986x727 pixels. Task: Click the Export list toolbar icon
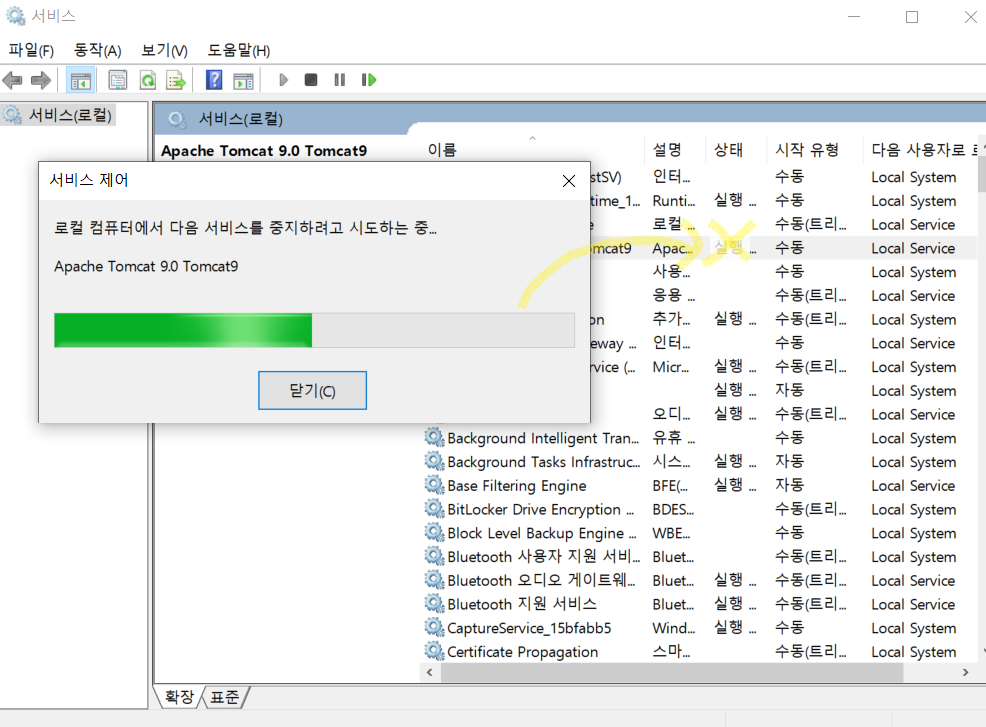pyautogui.click(x=175, y=80)
